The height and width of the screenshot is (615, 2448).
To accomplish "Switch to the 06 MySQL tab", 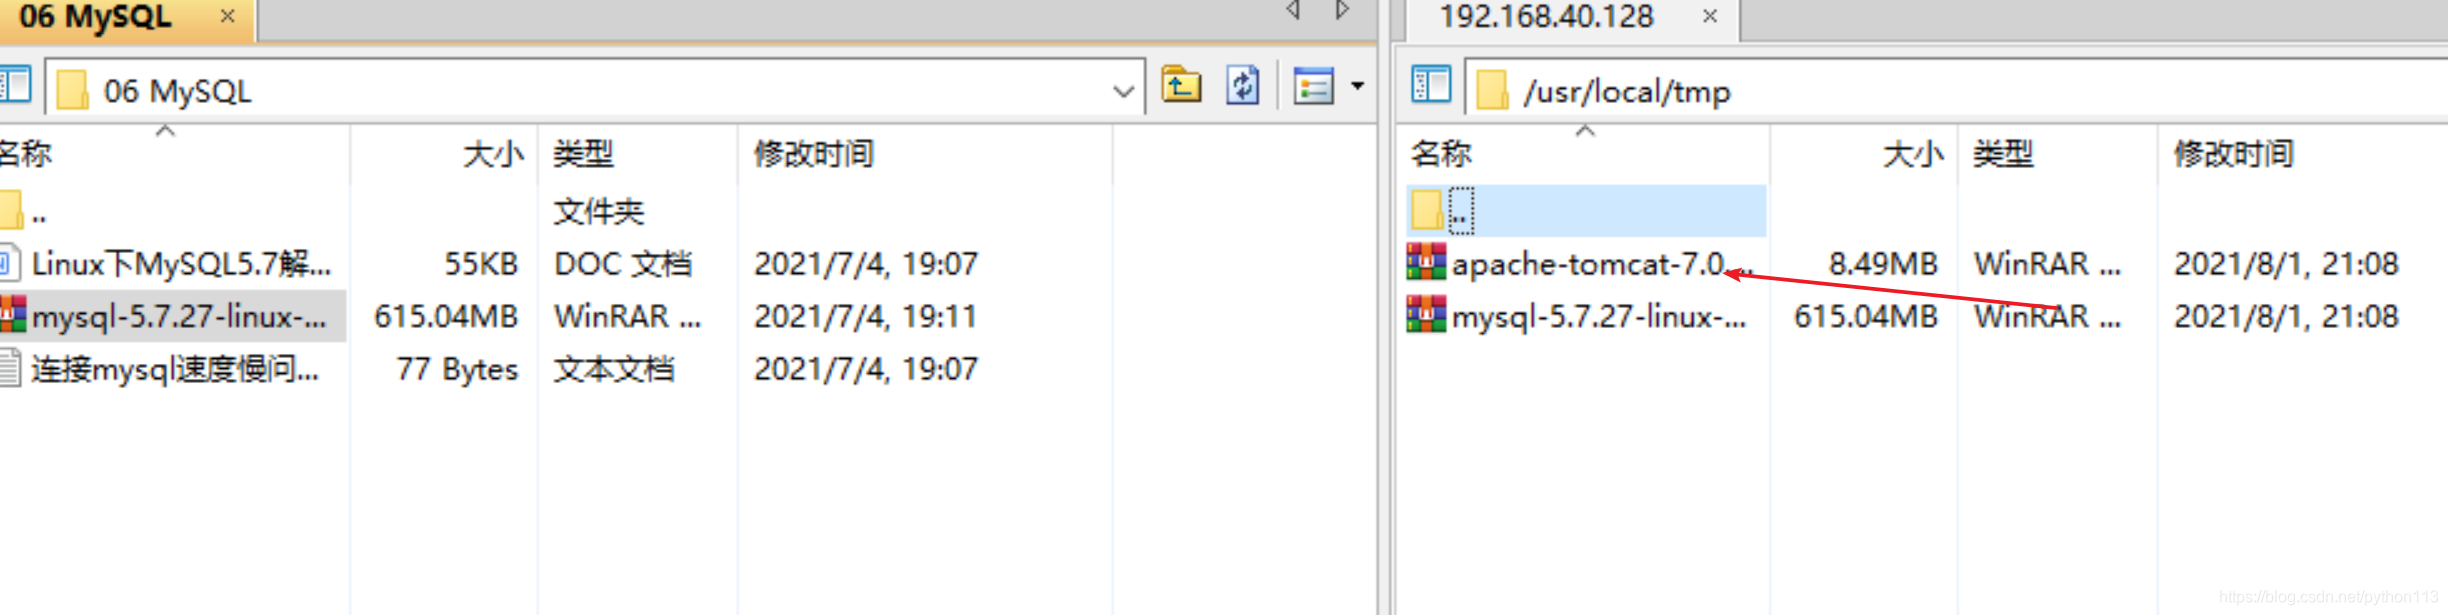I will click(96, 18).
